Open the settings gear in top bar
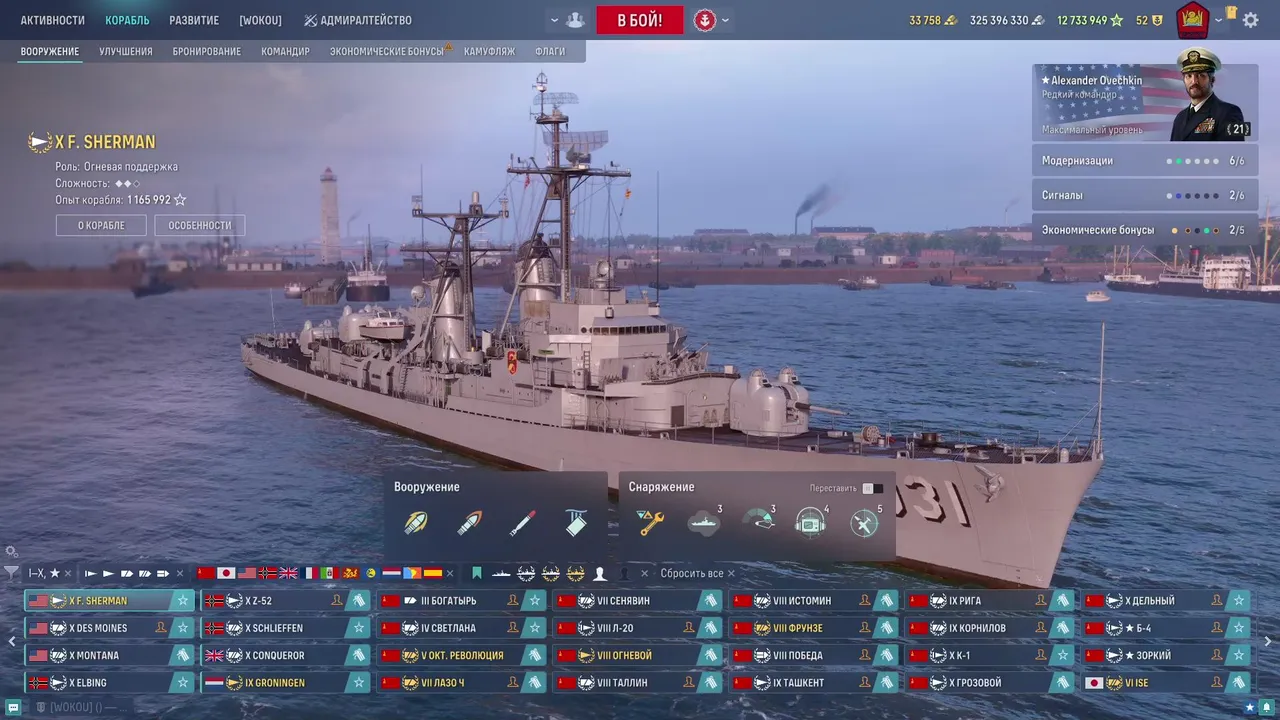 point(1251,20)
